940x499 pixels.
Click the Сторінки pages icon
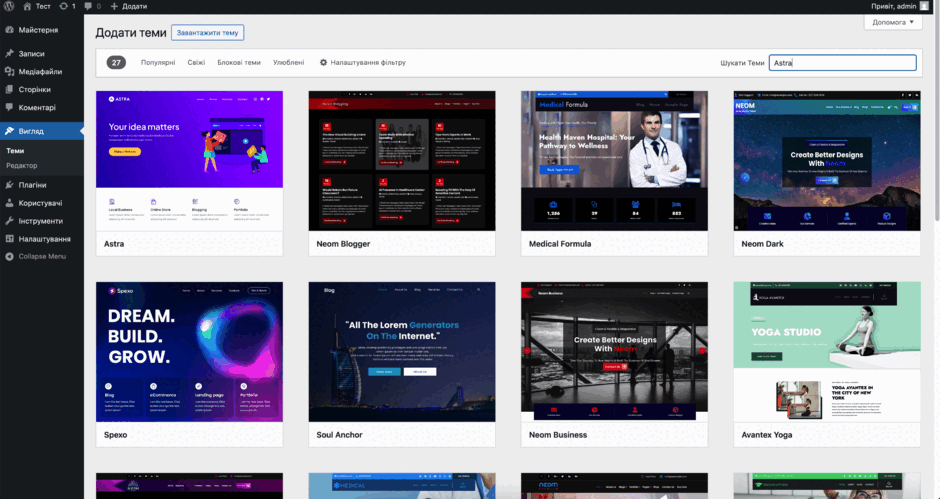coord(9,89)
